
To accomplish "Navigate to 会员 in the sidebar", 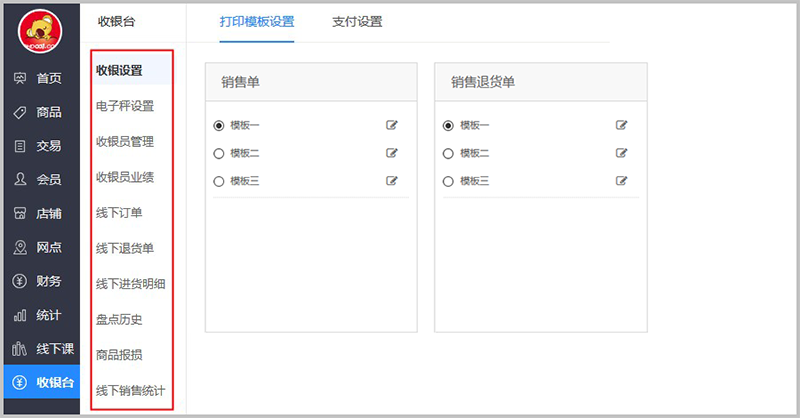I will pos(40,180).
